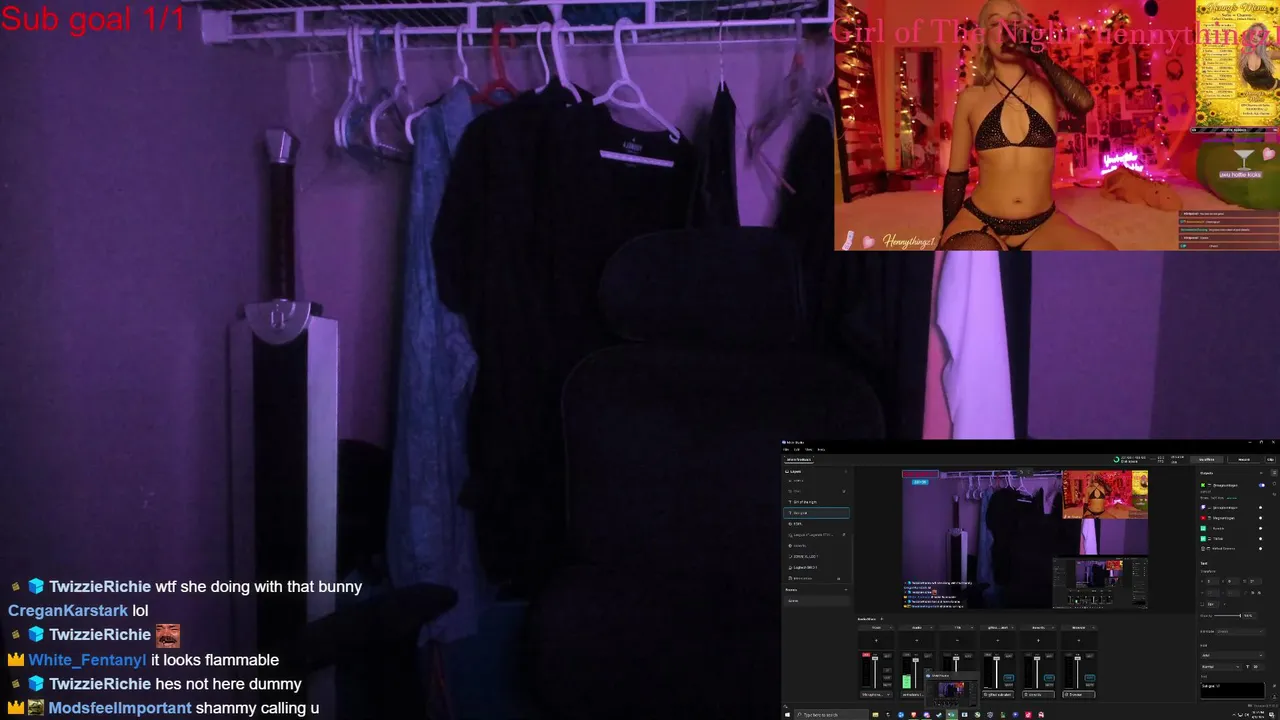Click the red YouTube platform icon

pyautogui.click(x=1203, y=518)
